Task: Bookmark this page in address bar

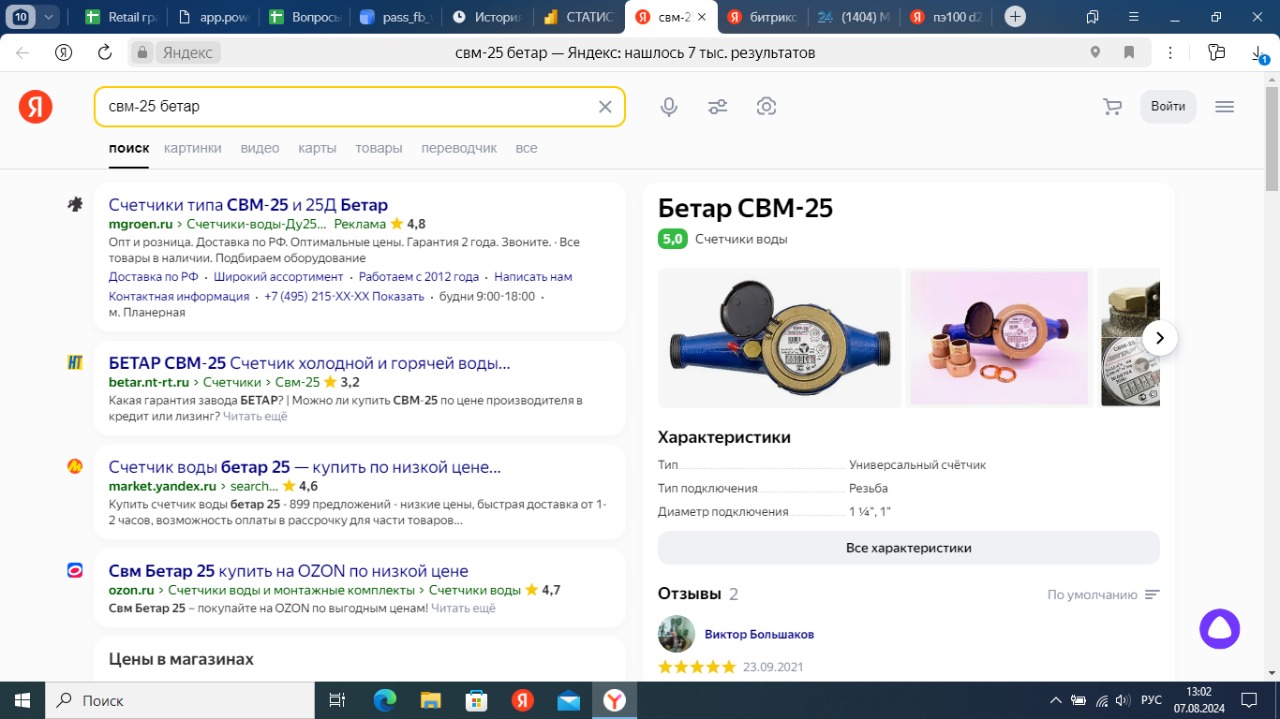Action: 1129,53
